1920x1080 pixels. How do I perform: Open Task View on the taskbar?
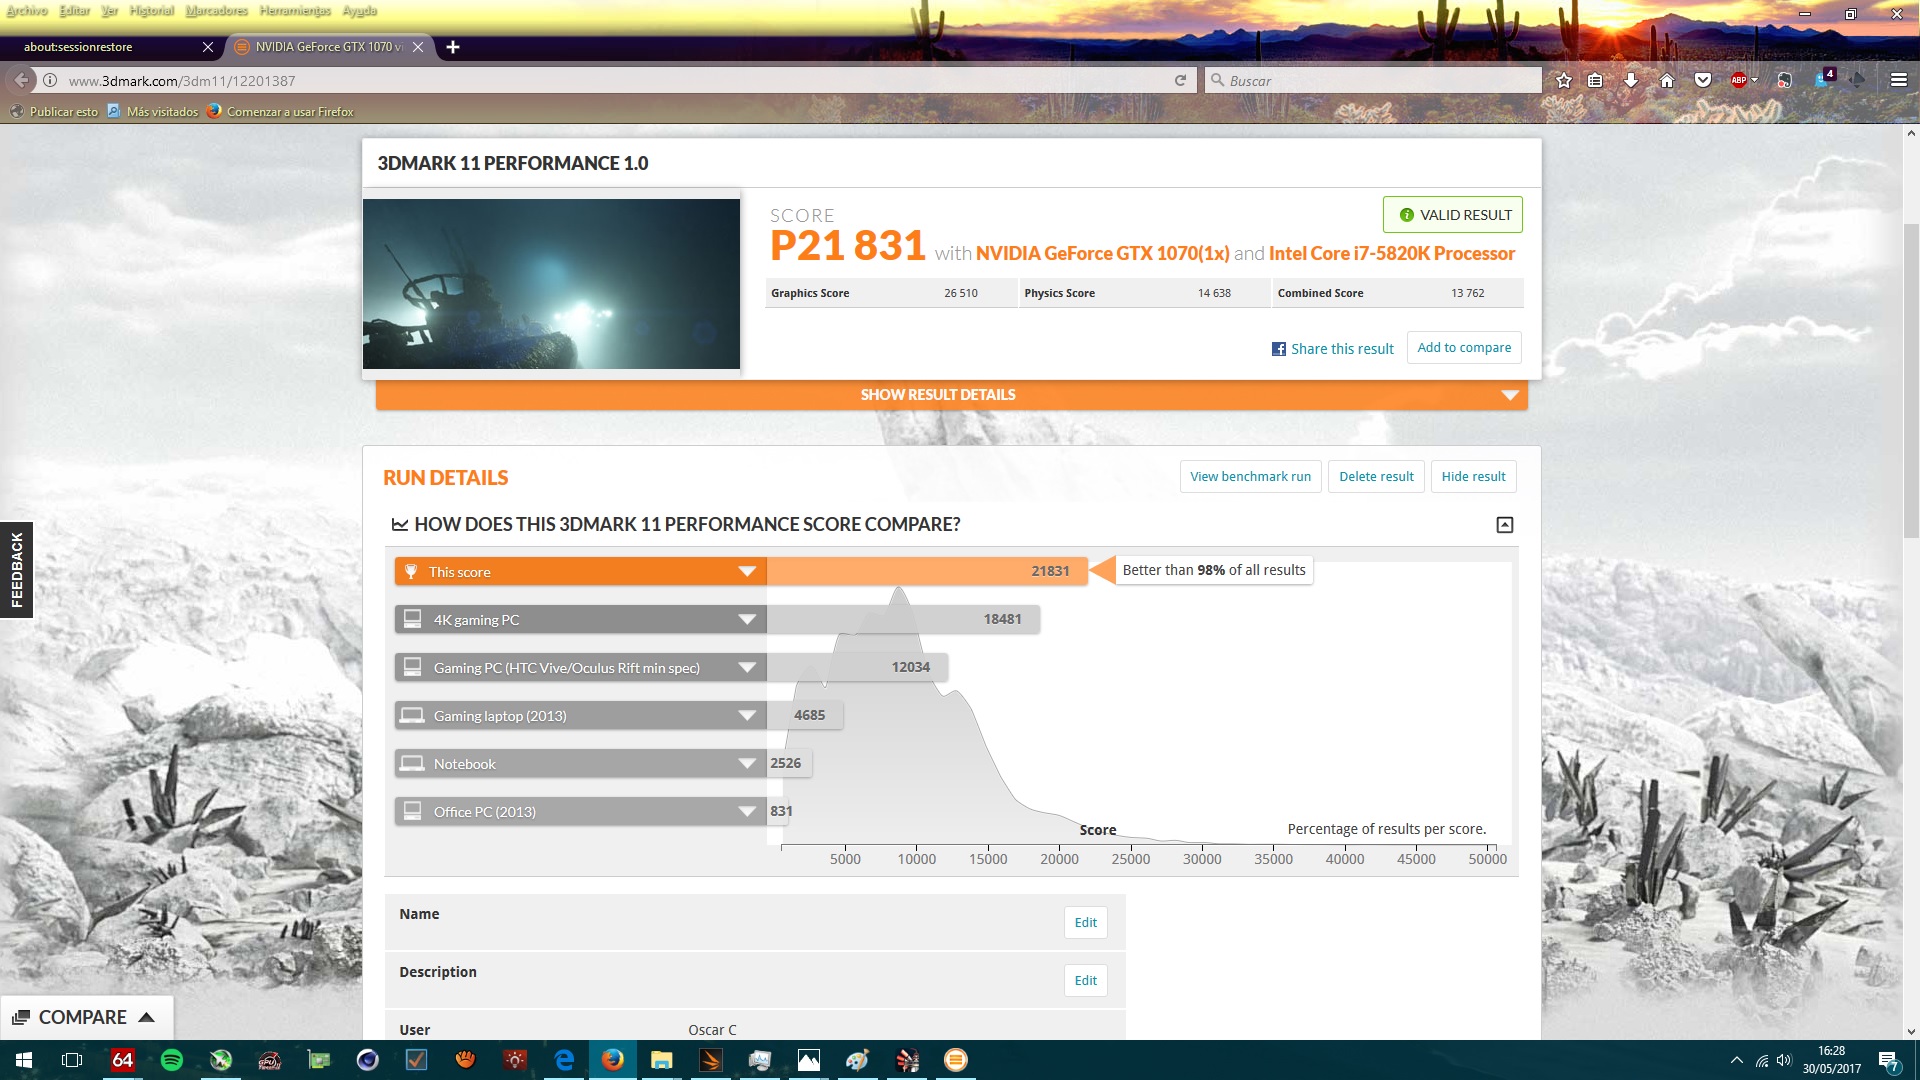(72, 1060)
